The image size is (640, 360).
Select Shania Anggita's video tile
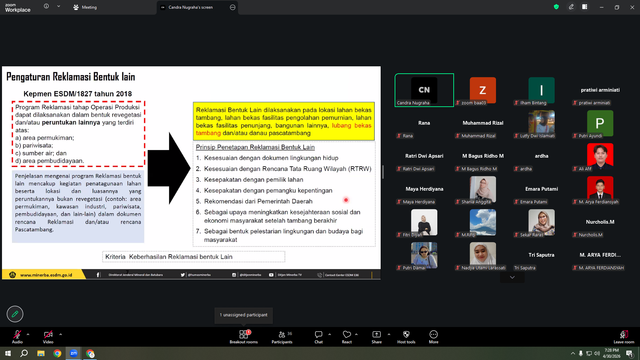tap(483, 189)
